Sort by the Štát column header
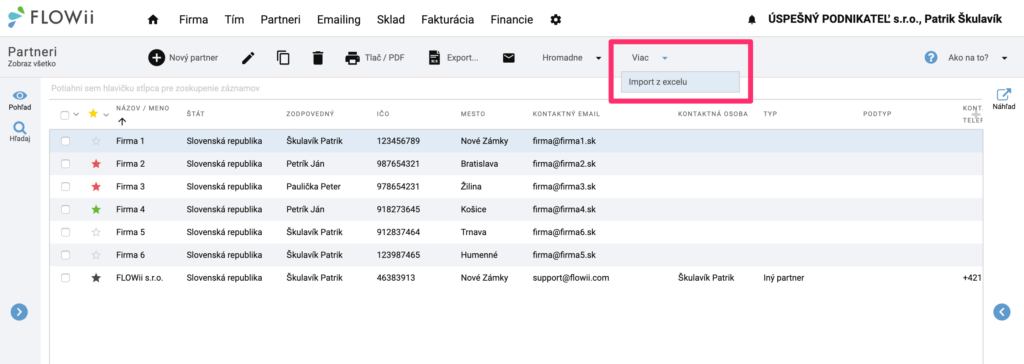 195,114
